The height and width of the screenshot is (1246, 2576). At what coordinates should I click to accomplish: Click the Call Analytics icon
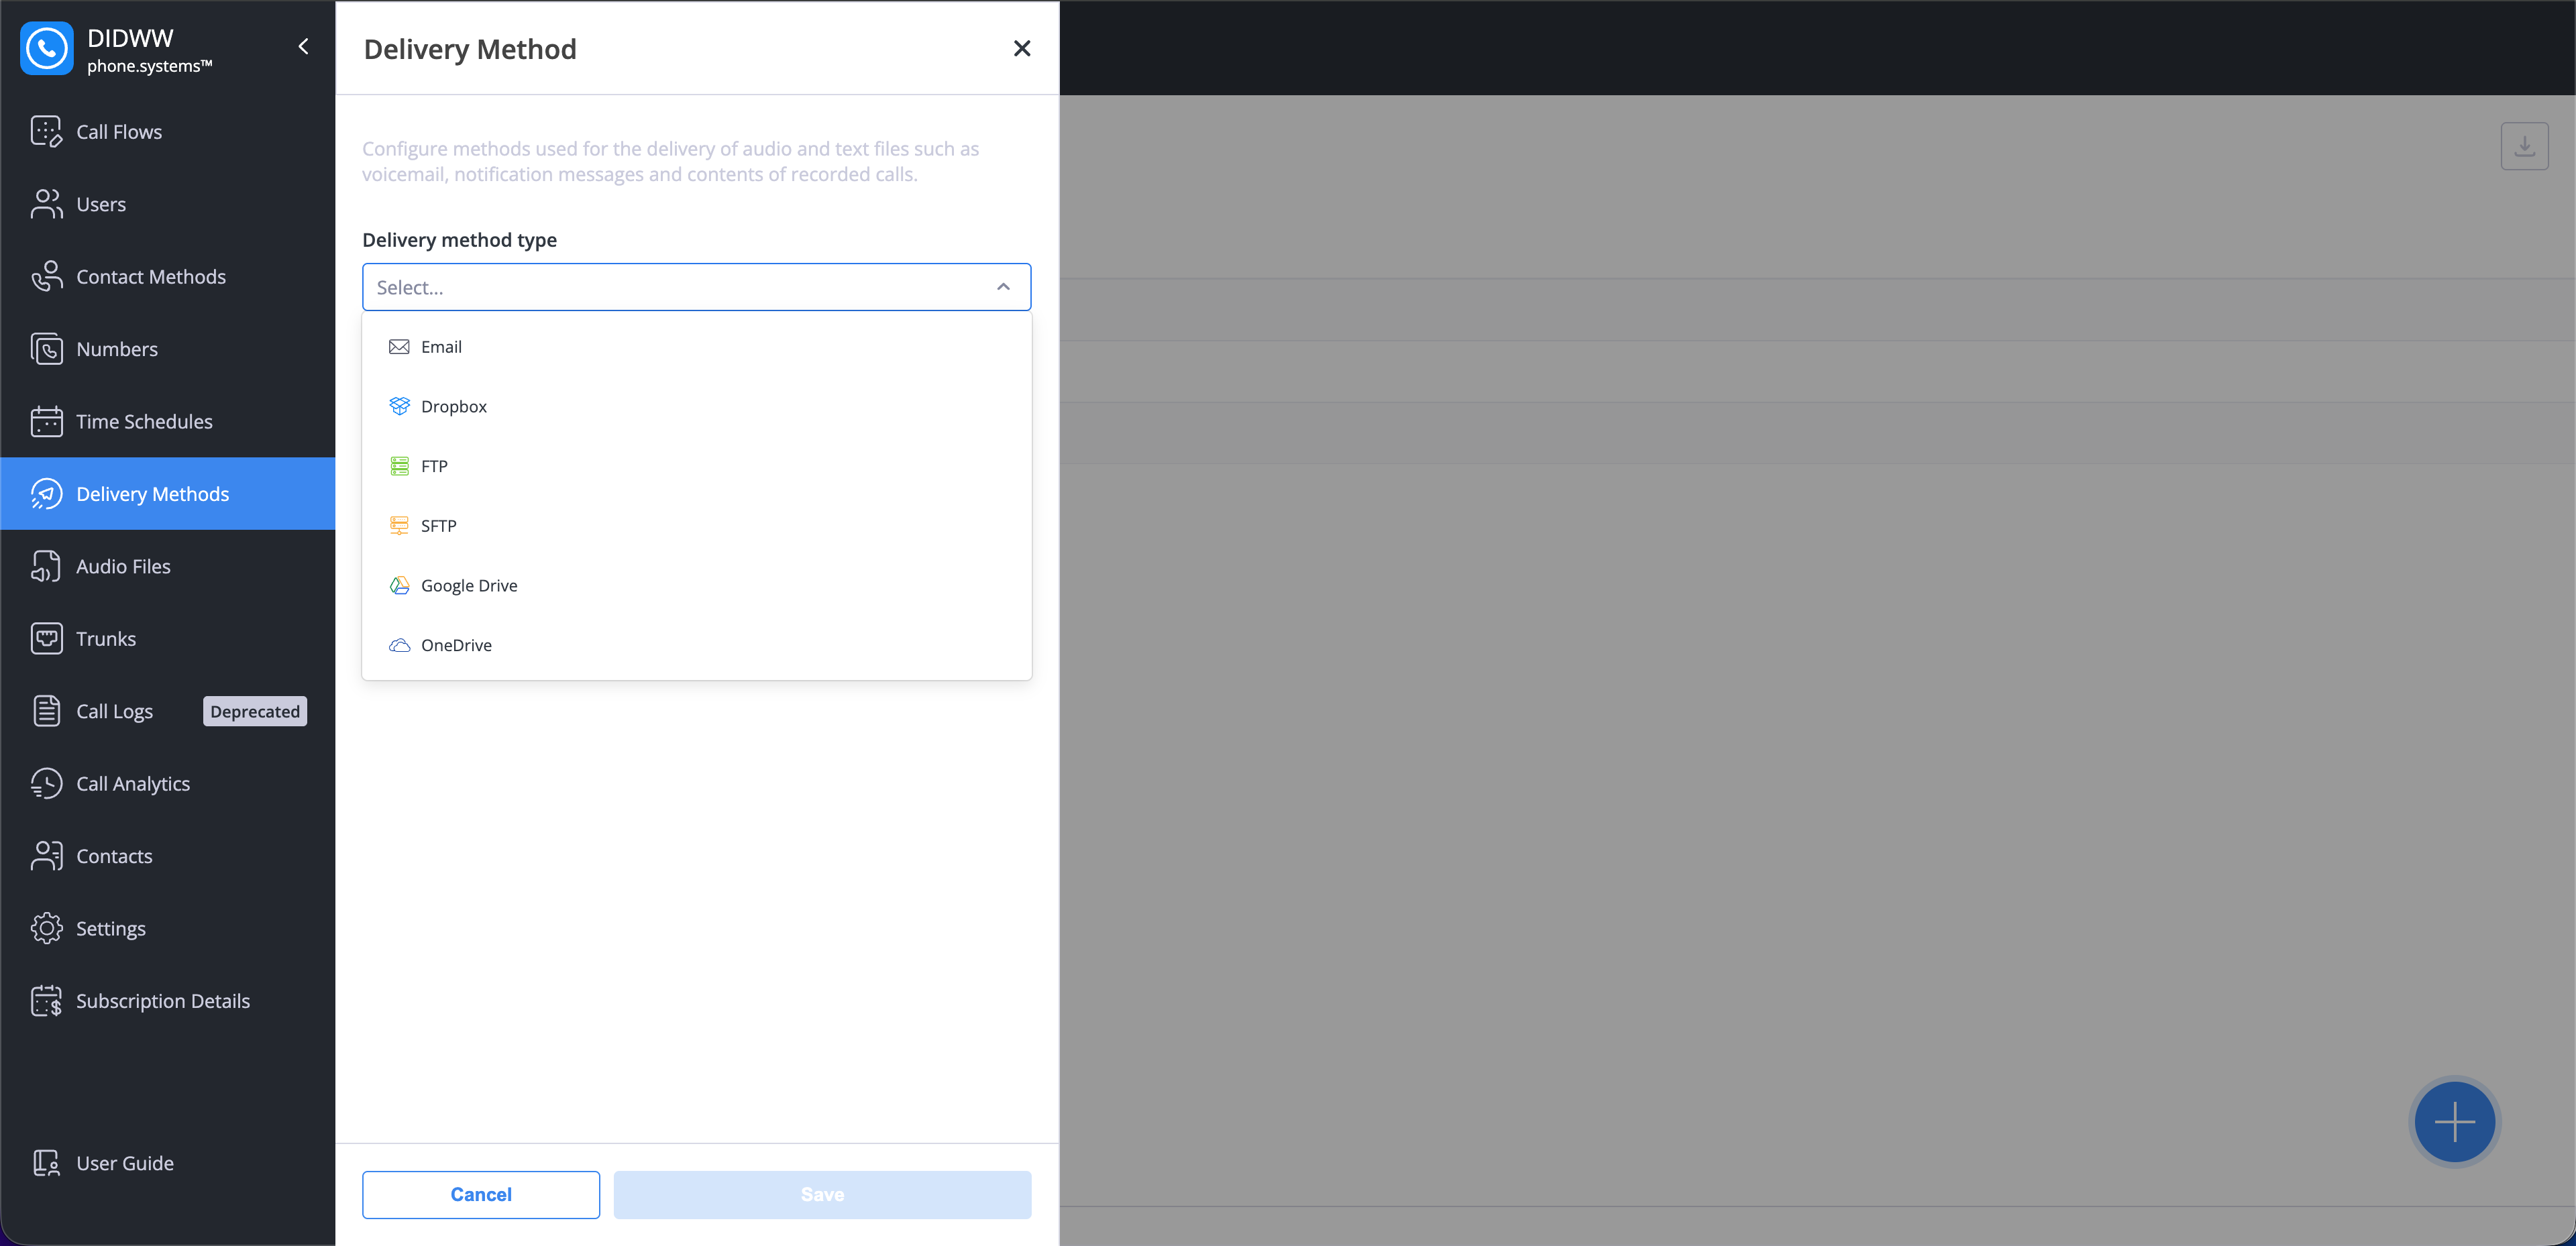tap(46, 784)
